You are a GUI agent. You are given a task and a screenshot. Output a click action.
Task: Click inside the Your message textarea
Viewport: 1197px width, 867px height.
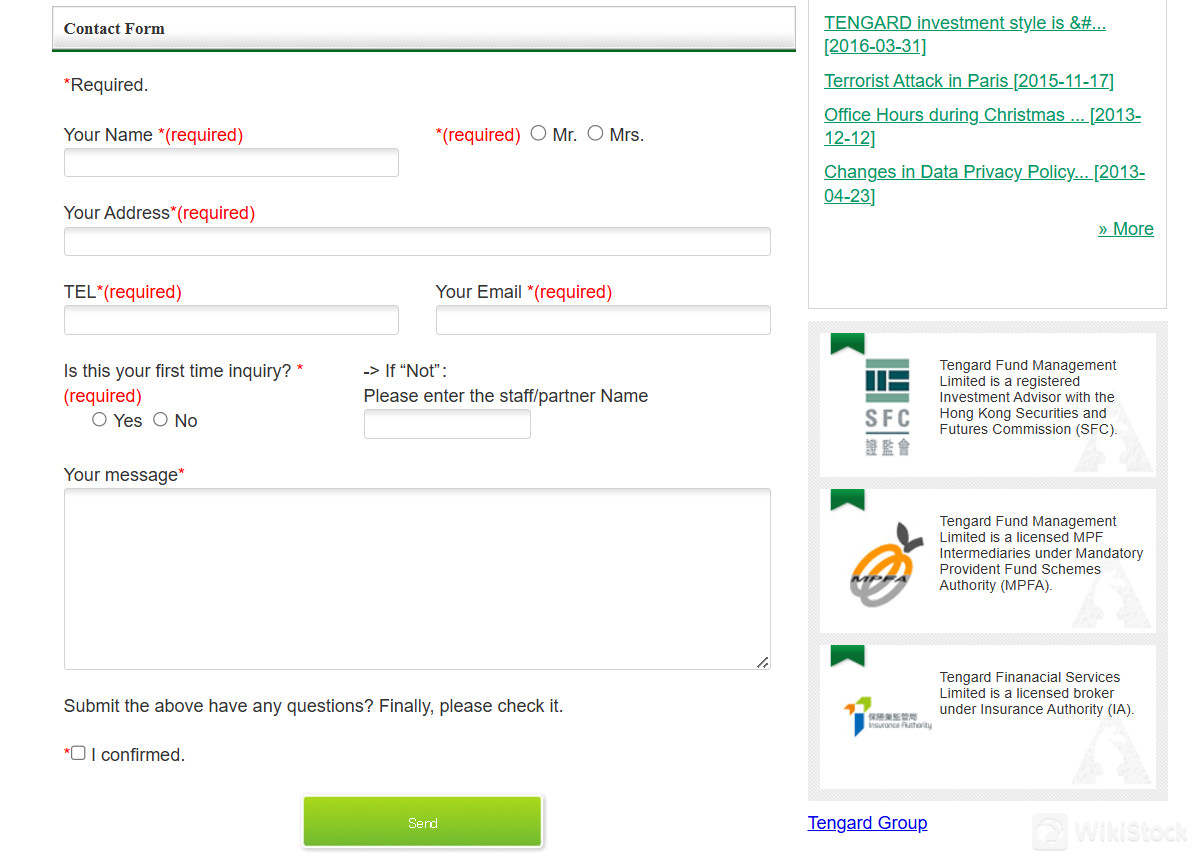(x=416, y=578)
